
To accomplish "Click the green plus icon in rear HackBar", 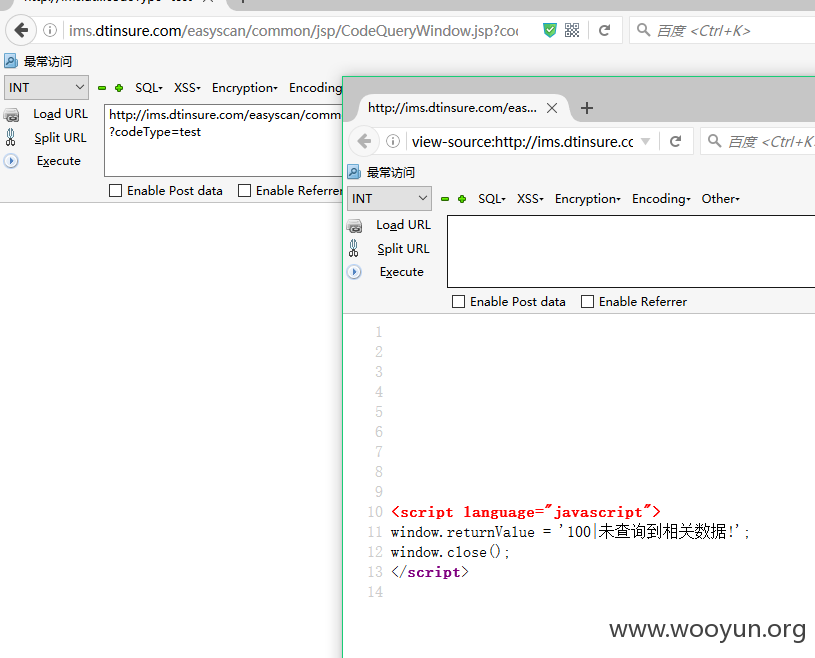I will [119, 88].
